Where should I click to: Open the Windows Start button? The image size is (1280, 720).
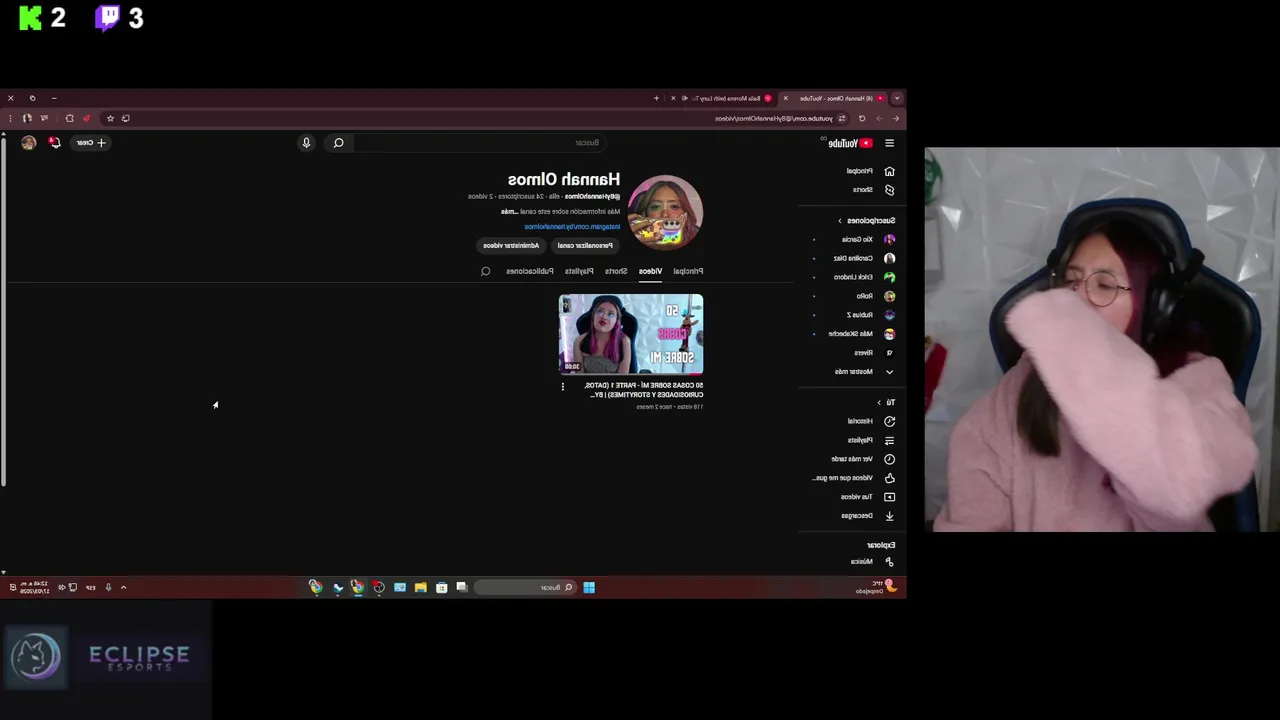click(589, 588)
